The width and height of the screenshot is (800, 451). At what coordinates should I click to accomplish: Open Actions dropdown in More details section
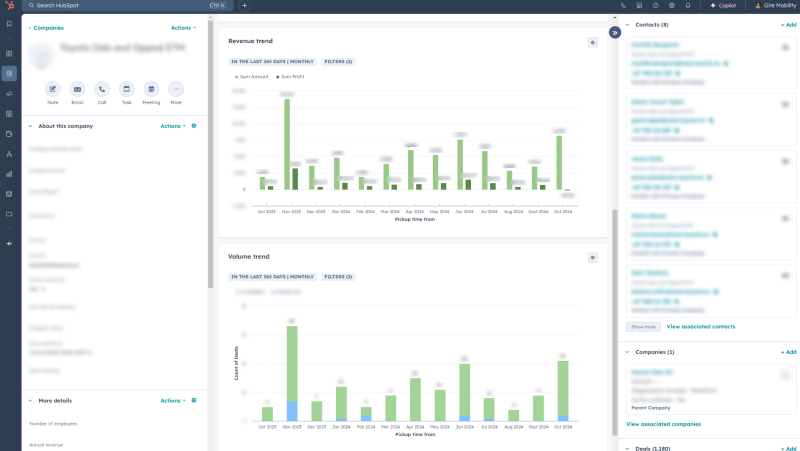pos(173,400)
